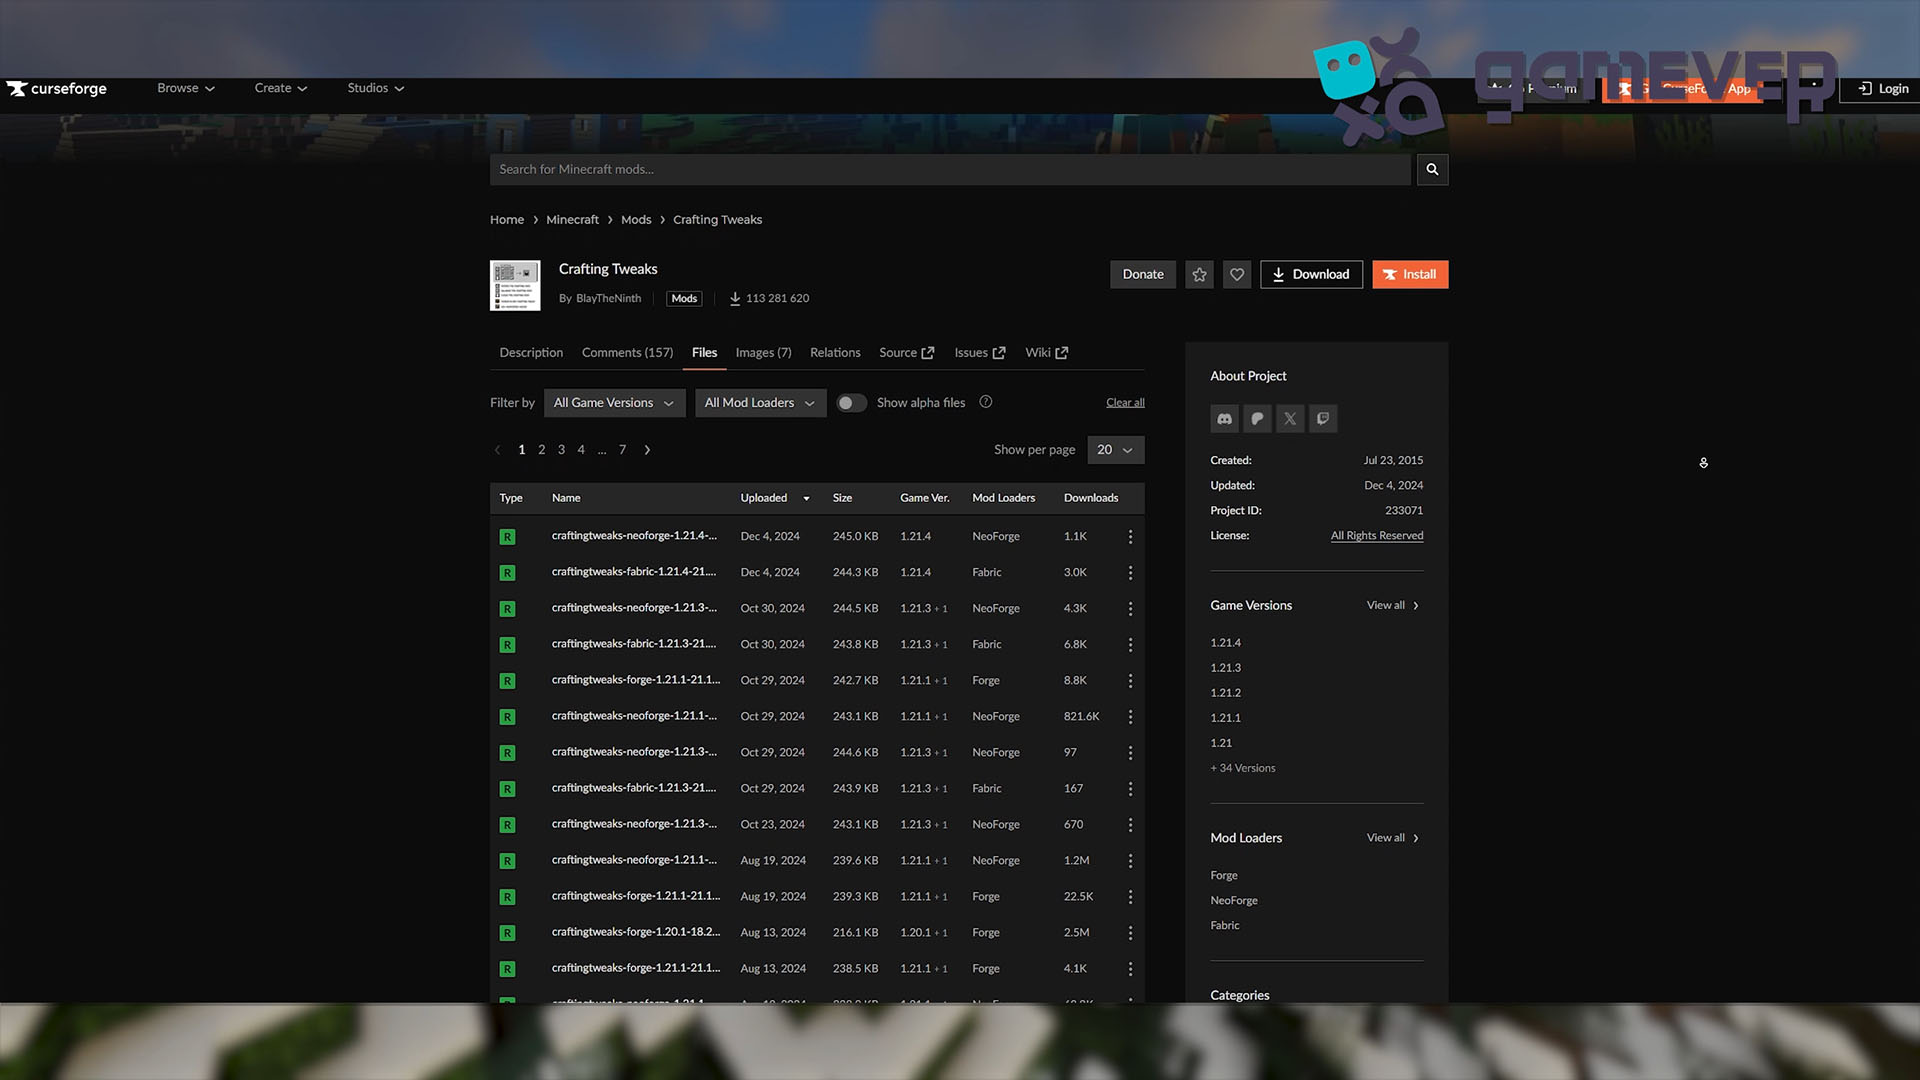Go to page 2 of files
The width and height of the screenshot is (1920, 1080).
pos(542,450)
